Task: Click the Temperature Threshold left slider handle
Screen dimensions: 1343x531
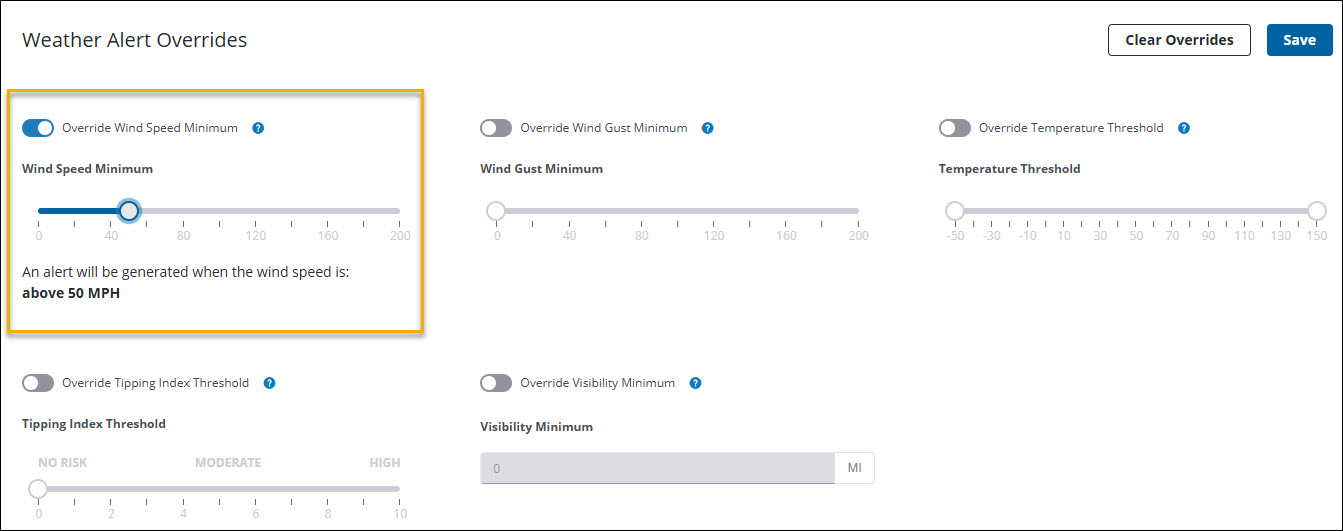Action: point(955,211)
